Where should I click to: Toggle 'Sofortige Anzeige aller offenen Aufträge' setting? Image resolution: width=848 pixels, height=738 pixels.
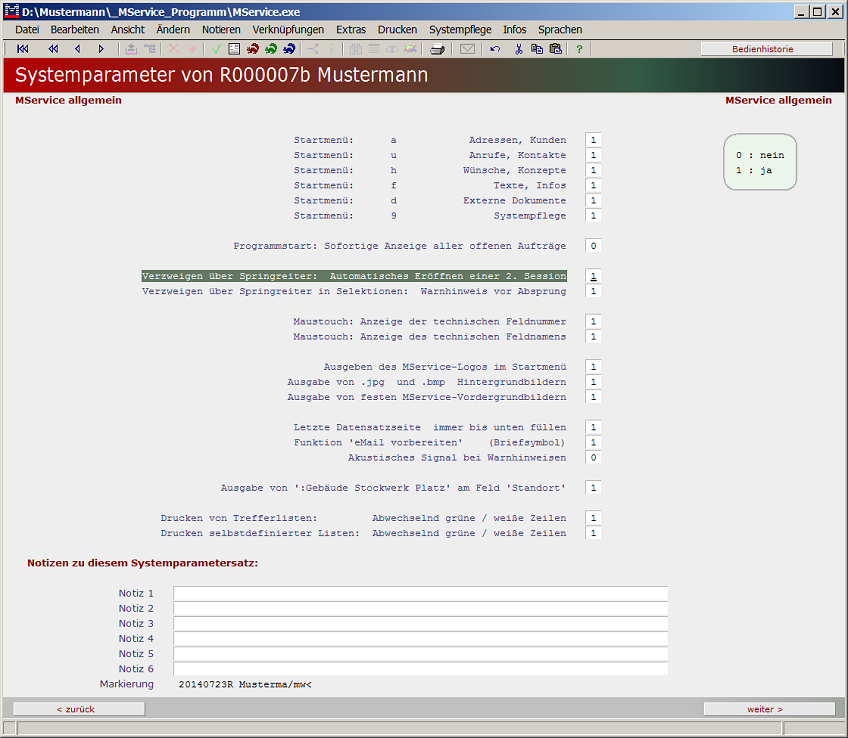click(x=593, y=245)
